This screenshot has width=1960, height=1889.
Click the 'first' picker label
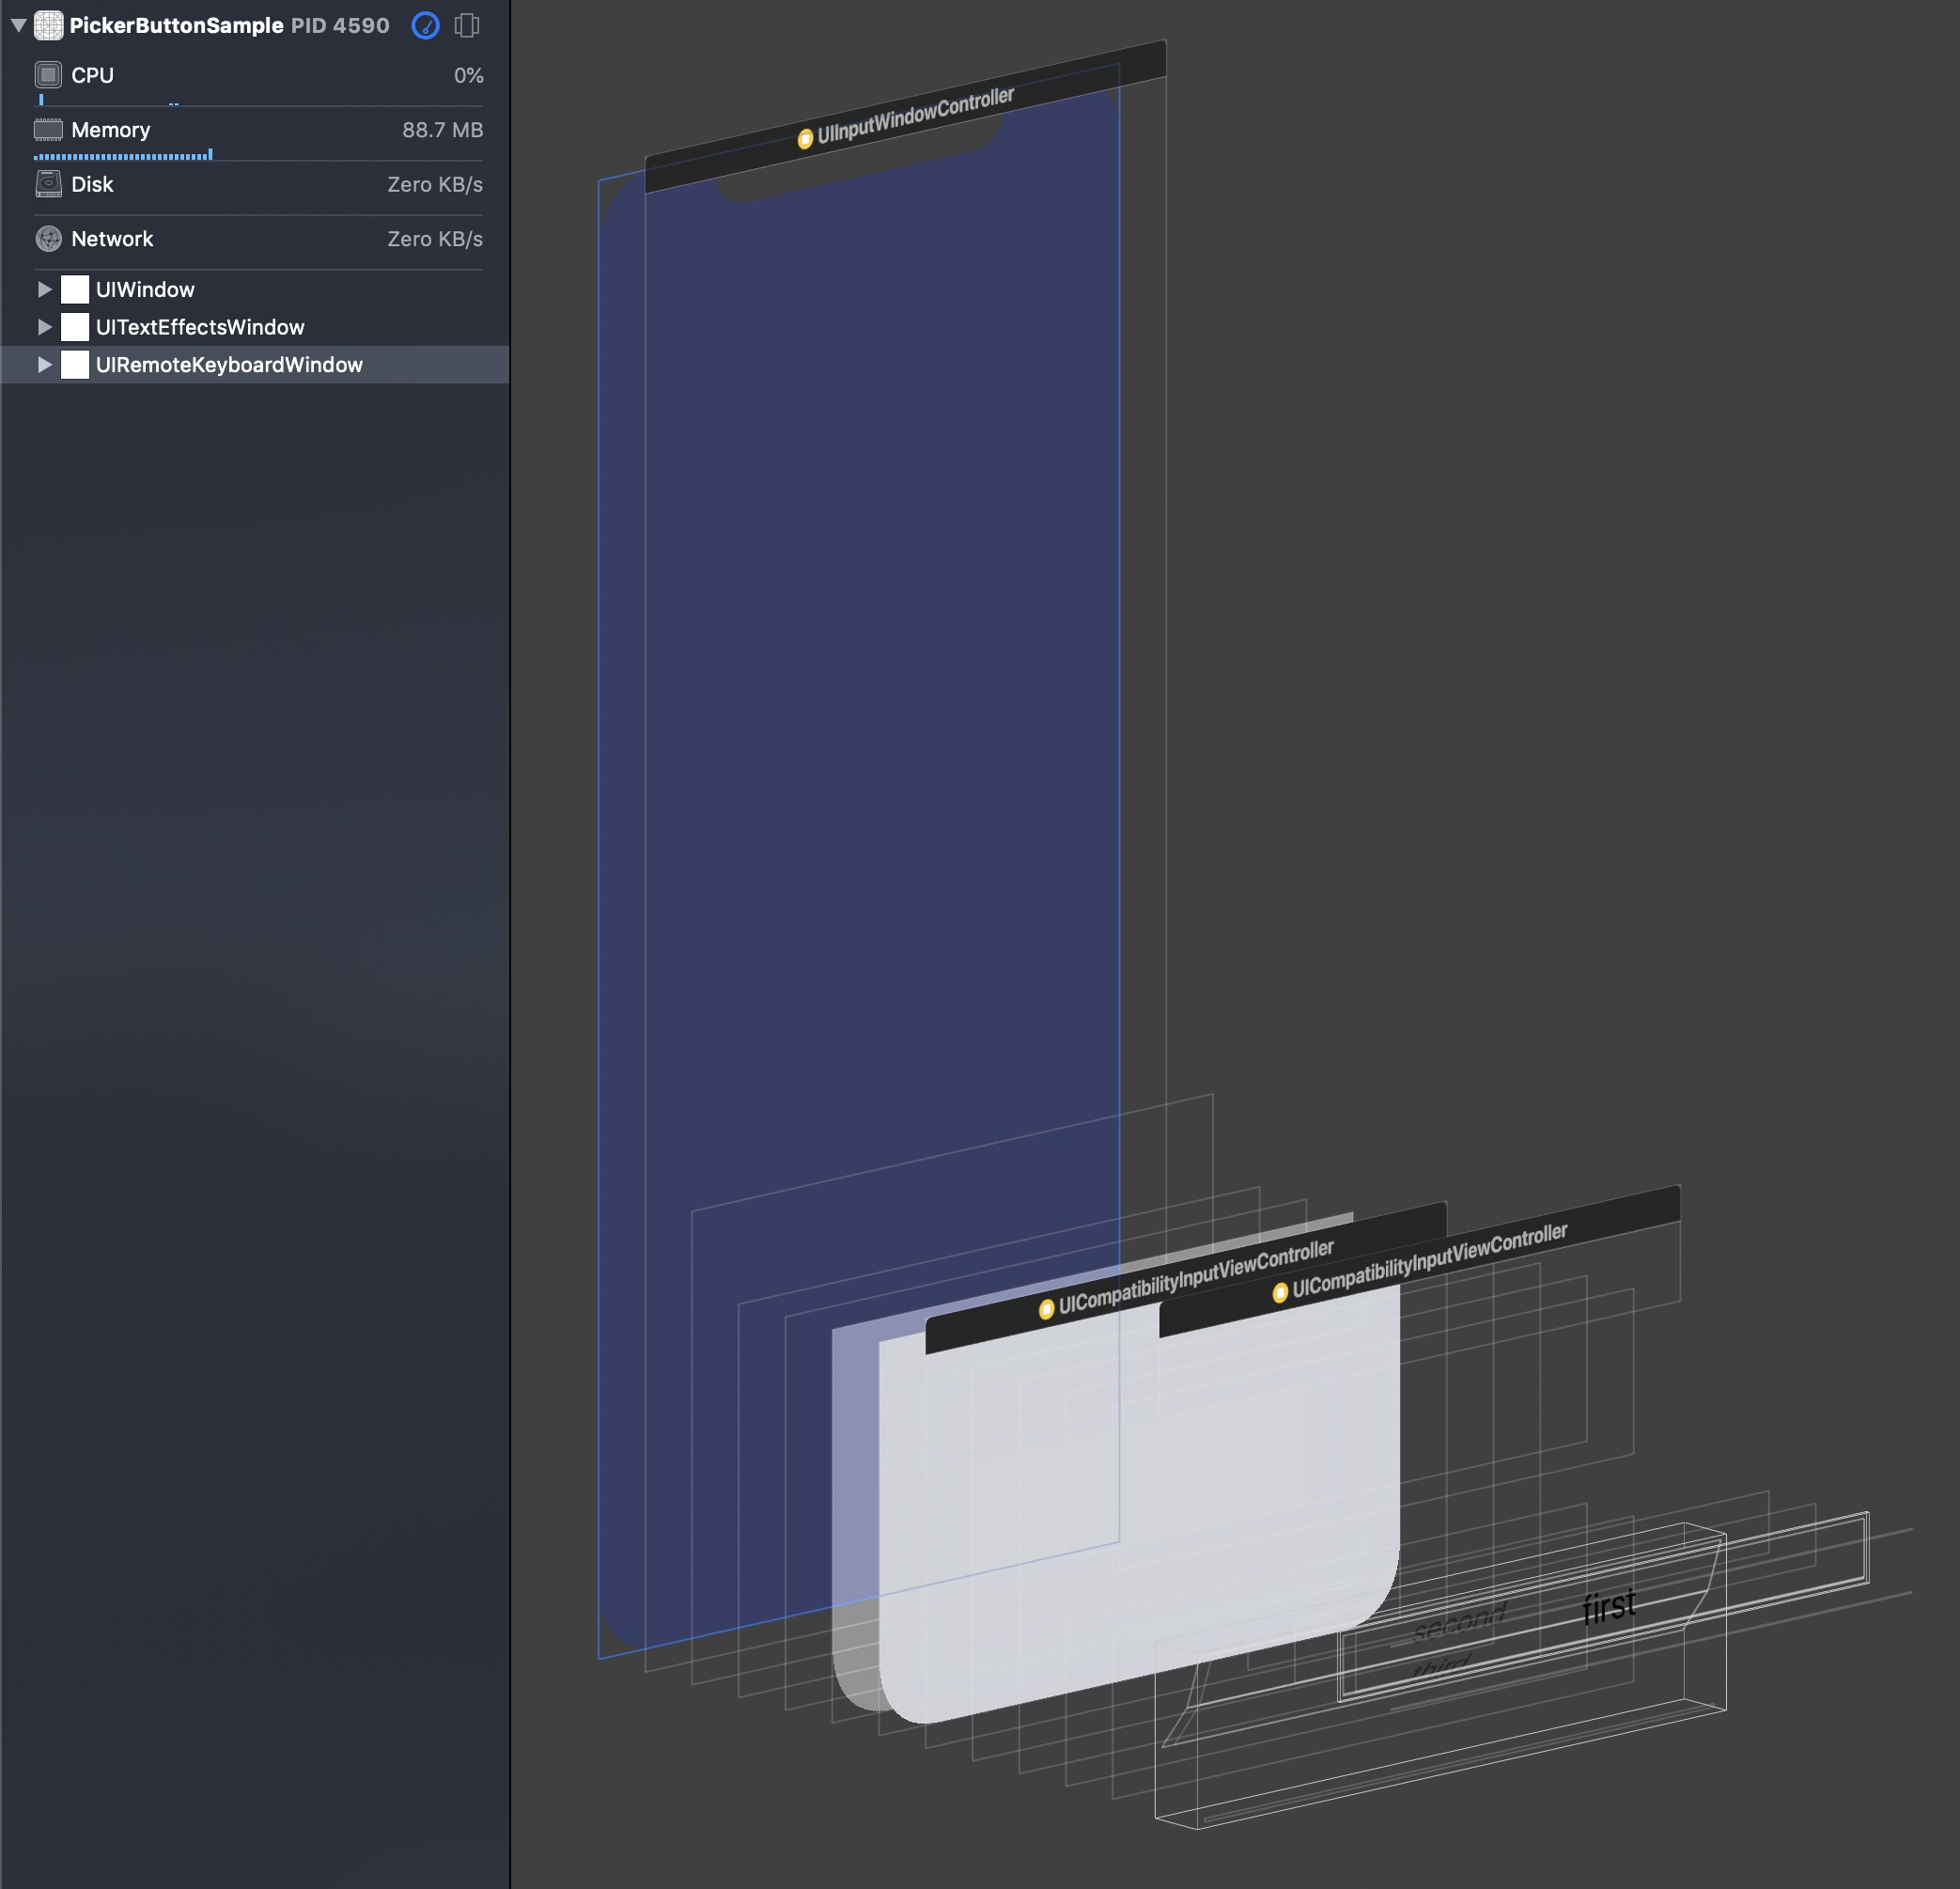click(1608, 1606)
